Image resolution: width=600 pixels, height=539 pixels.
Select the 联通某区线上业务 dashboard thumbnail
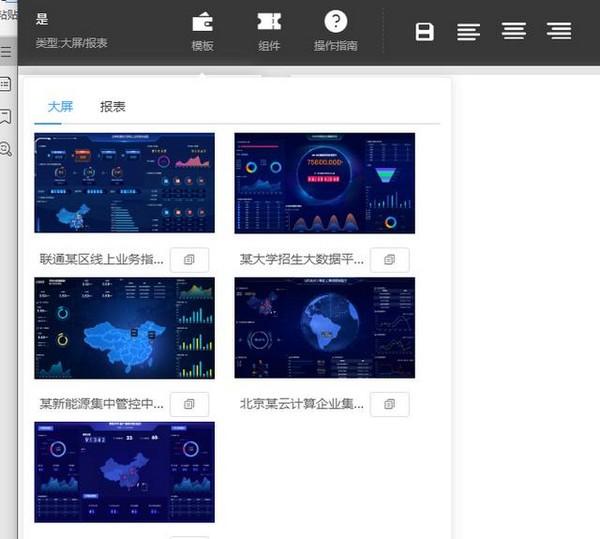click(x=124, y=184)
